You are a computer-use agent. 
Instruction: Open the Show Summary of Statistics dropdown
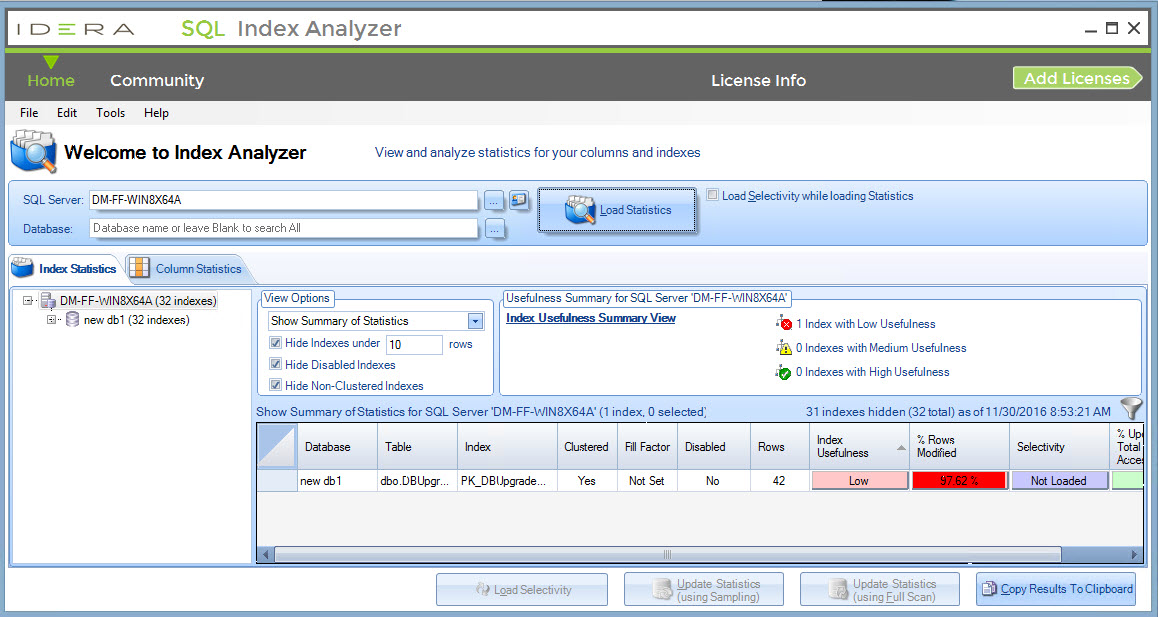click(x=475, y=321)
